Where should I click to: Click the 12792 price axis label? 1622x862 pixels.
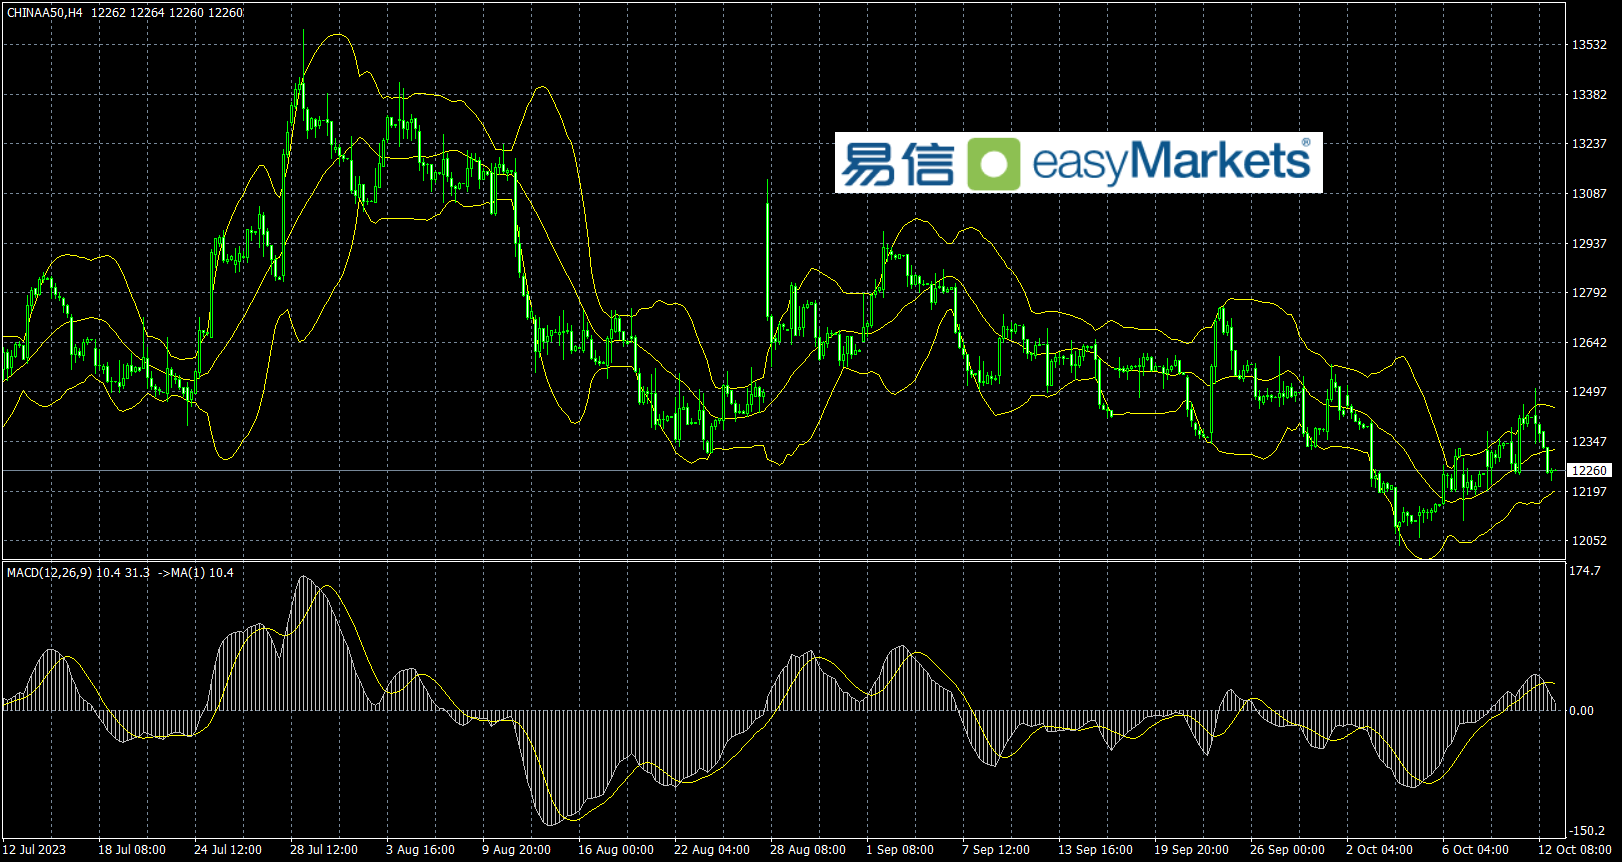[1589, 293]
